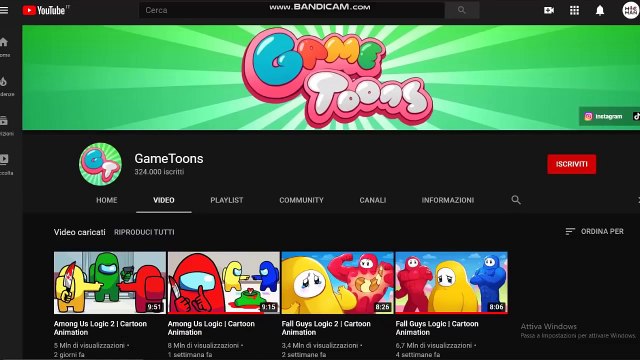The image size is (640, 360).
Task: Click '6,7 Mln di visualizzazioni' text
Action: [434, 345]
